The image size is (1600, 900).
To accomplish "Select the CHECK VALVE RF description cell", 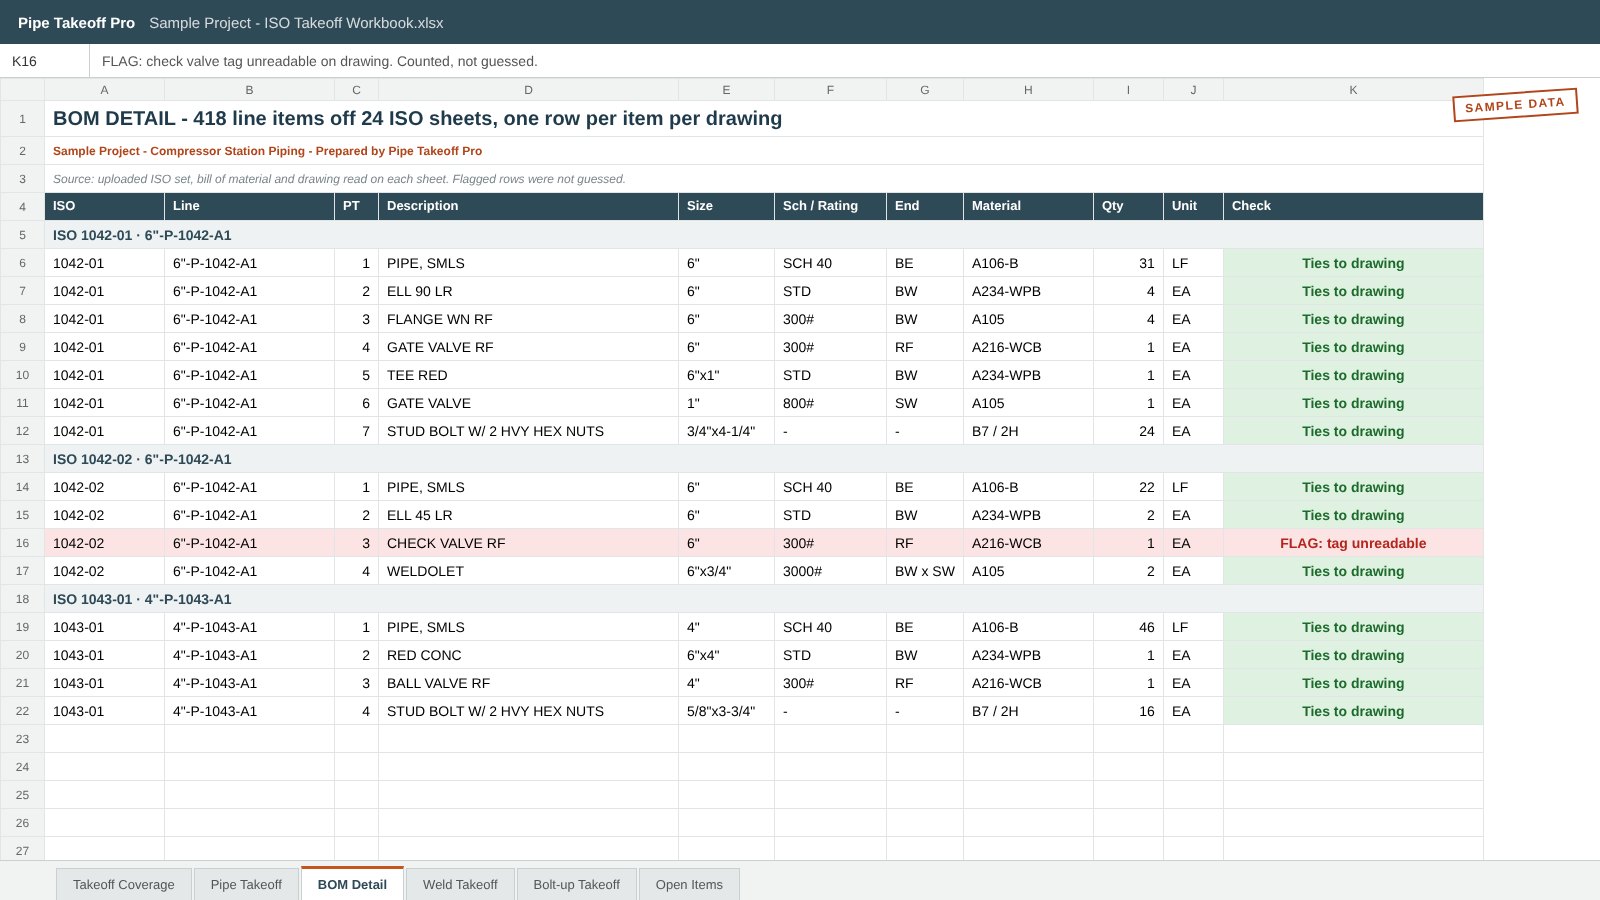I will click(528, 543).
